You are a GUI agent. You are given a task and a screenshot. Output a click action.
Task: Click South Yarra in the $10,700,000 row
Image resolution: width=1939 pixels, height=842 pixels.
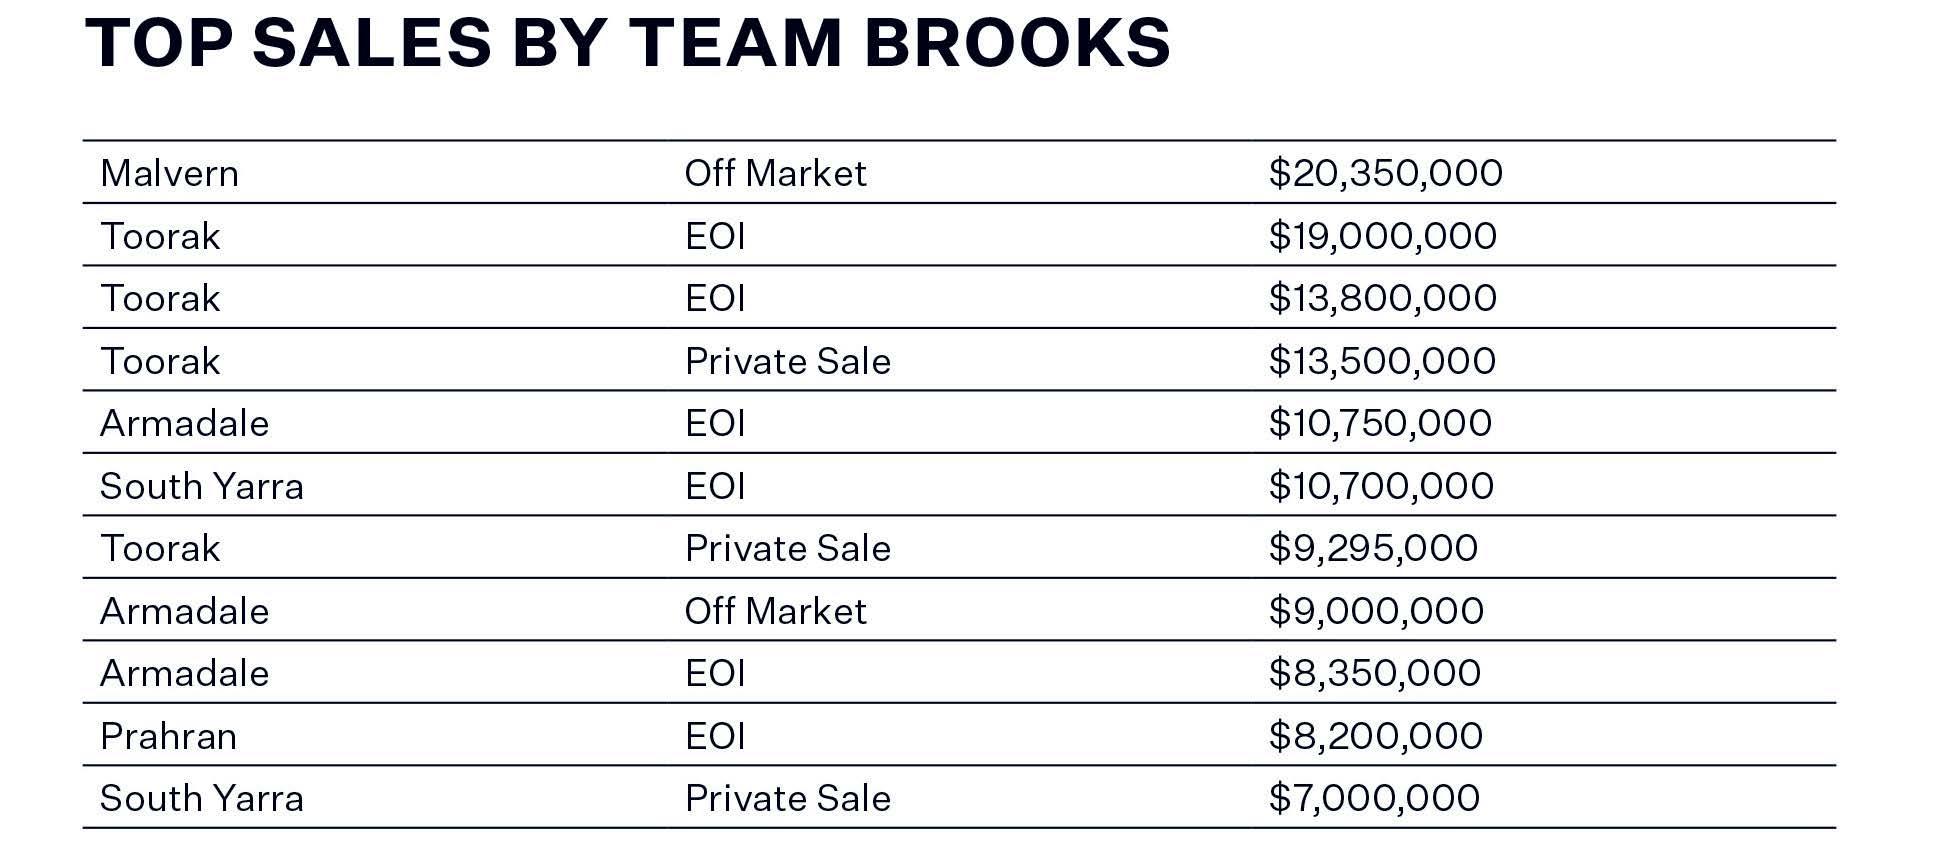(201, 486)
